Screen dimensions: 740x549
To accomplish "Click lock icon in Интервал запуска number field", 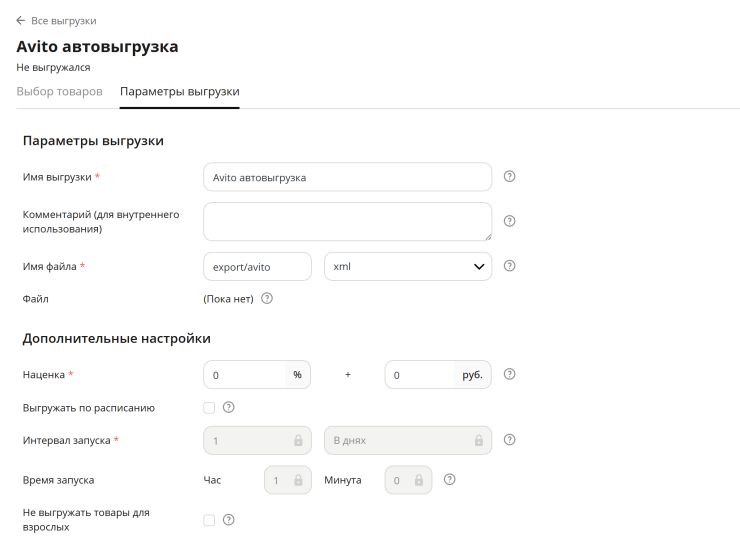I will (298, 440).
